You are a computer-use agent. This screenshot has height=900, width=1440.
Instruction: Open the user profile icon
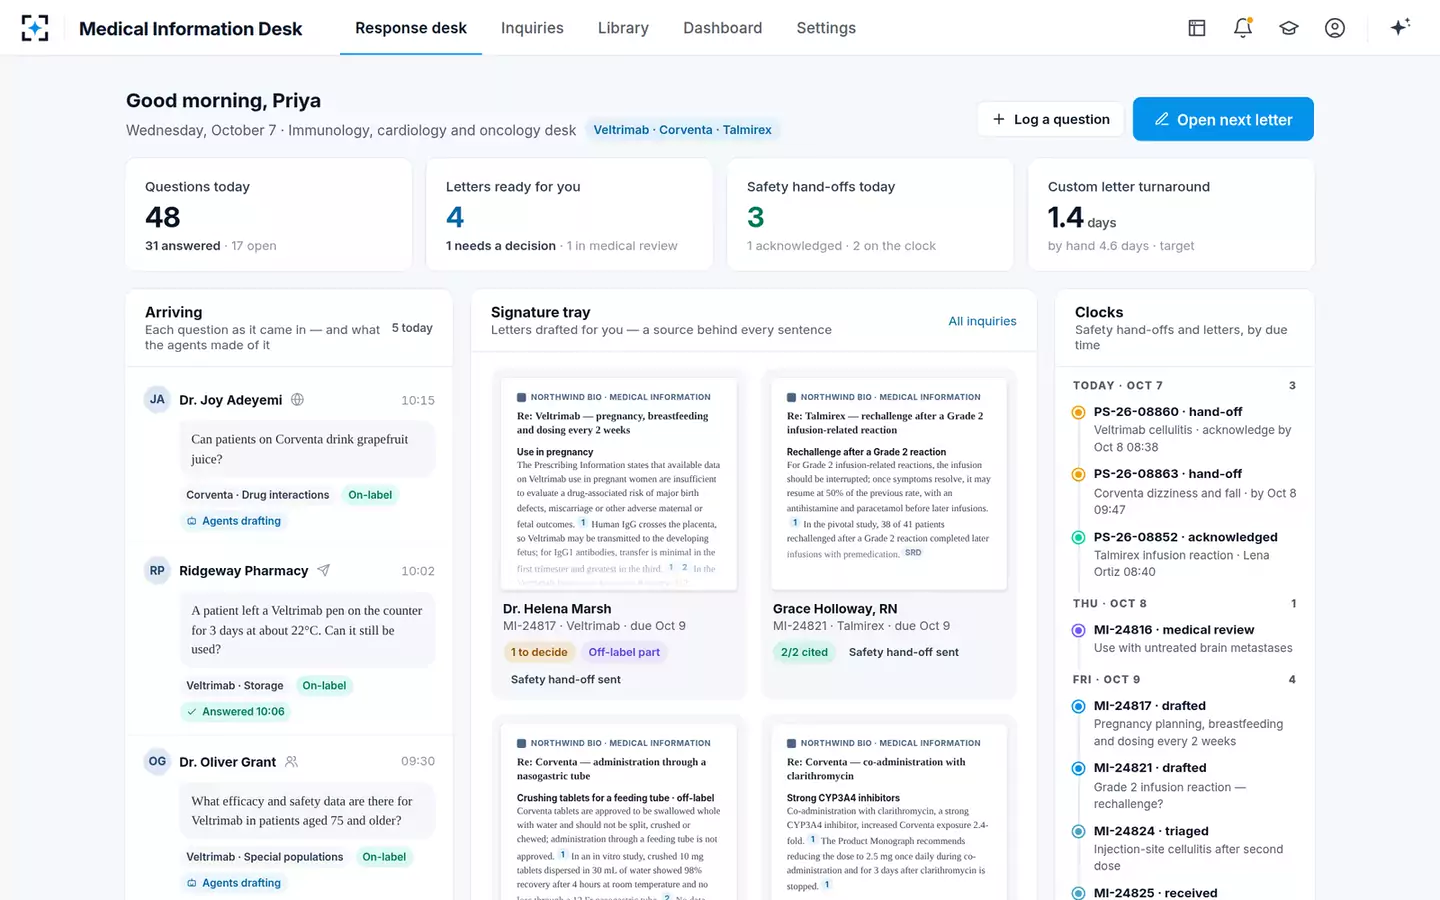(1335, 28)
